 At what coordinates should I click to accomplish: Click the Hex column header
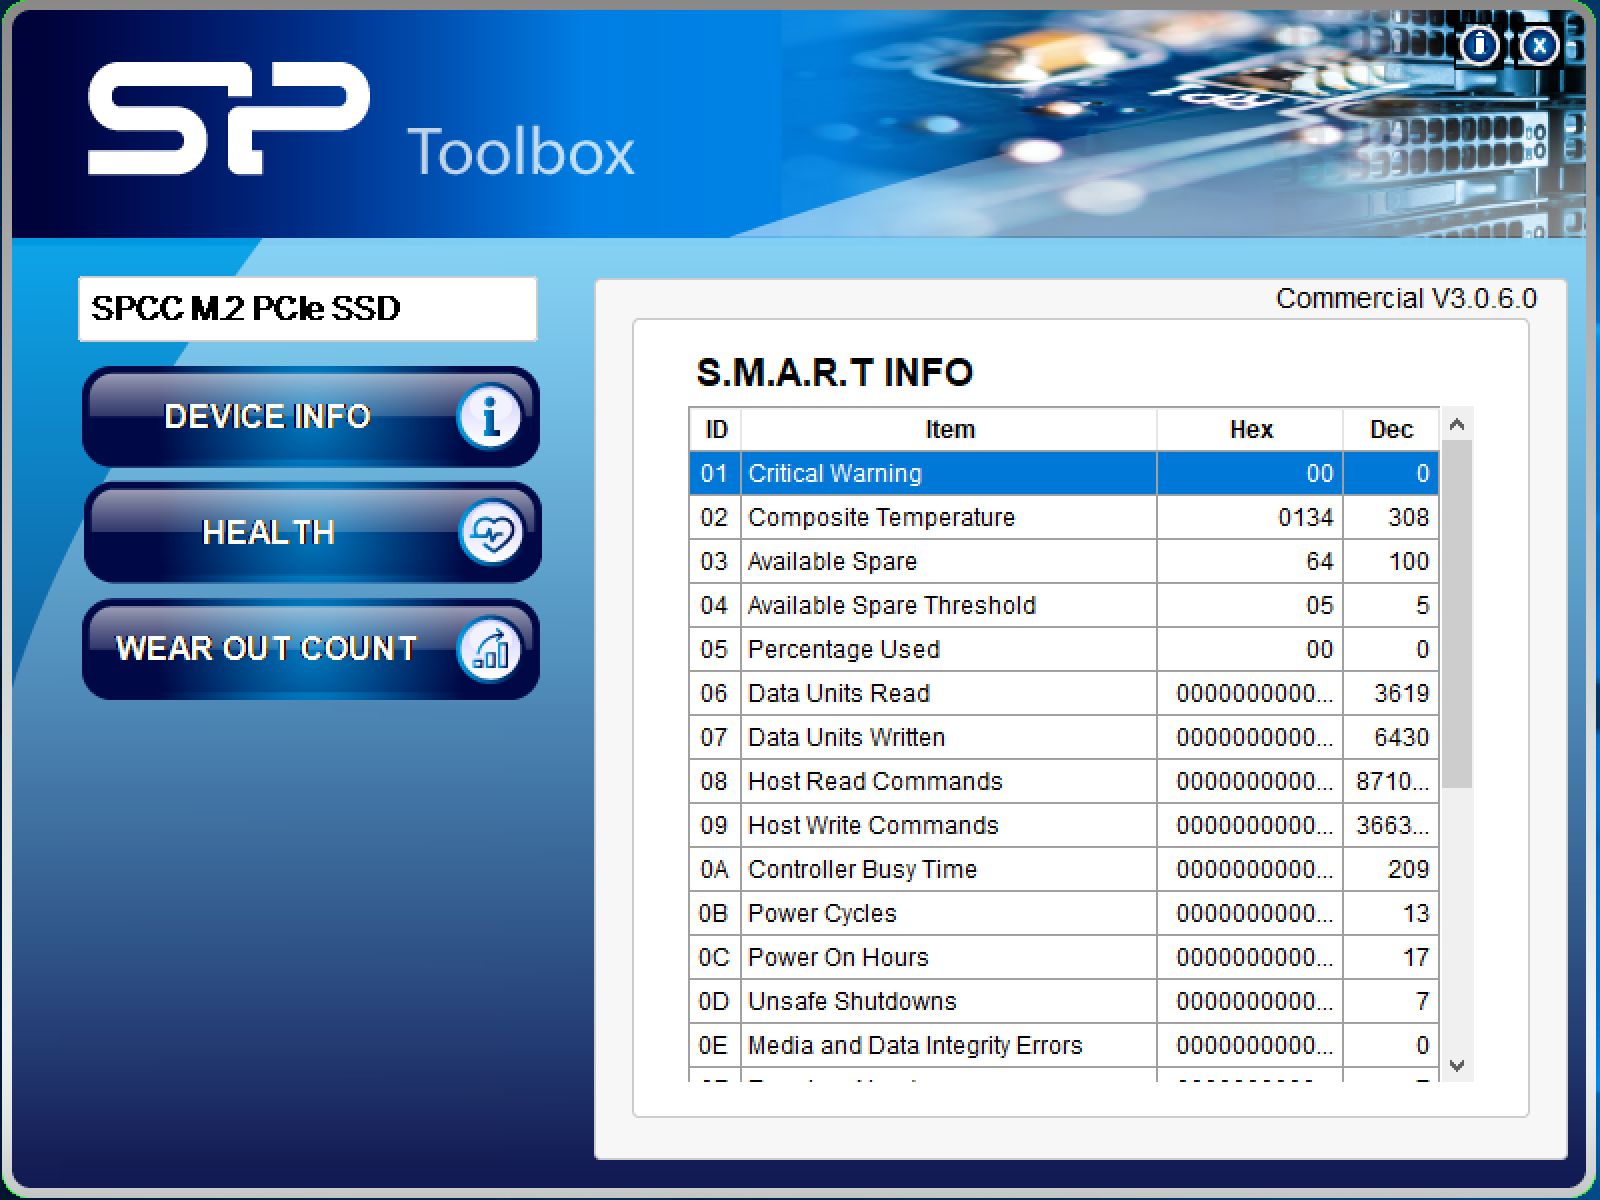[1250, 430]
